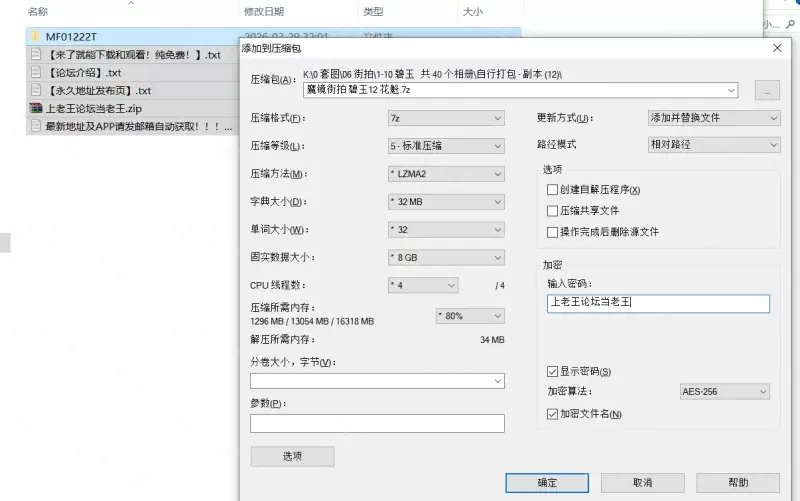Viewport: 800px width, 501px height.
Task: Sort by 名称 column header in Explorer
Action: point(38,11)
